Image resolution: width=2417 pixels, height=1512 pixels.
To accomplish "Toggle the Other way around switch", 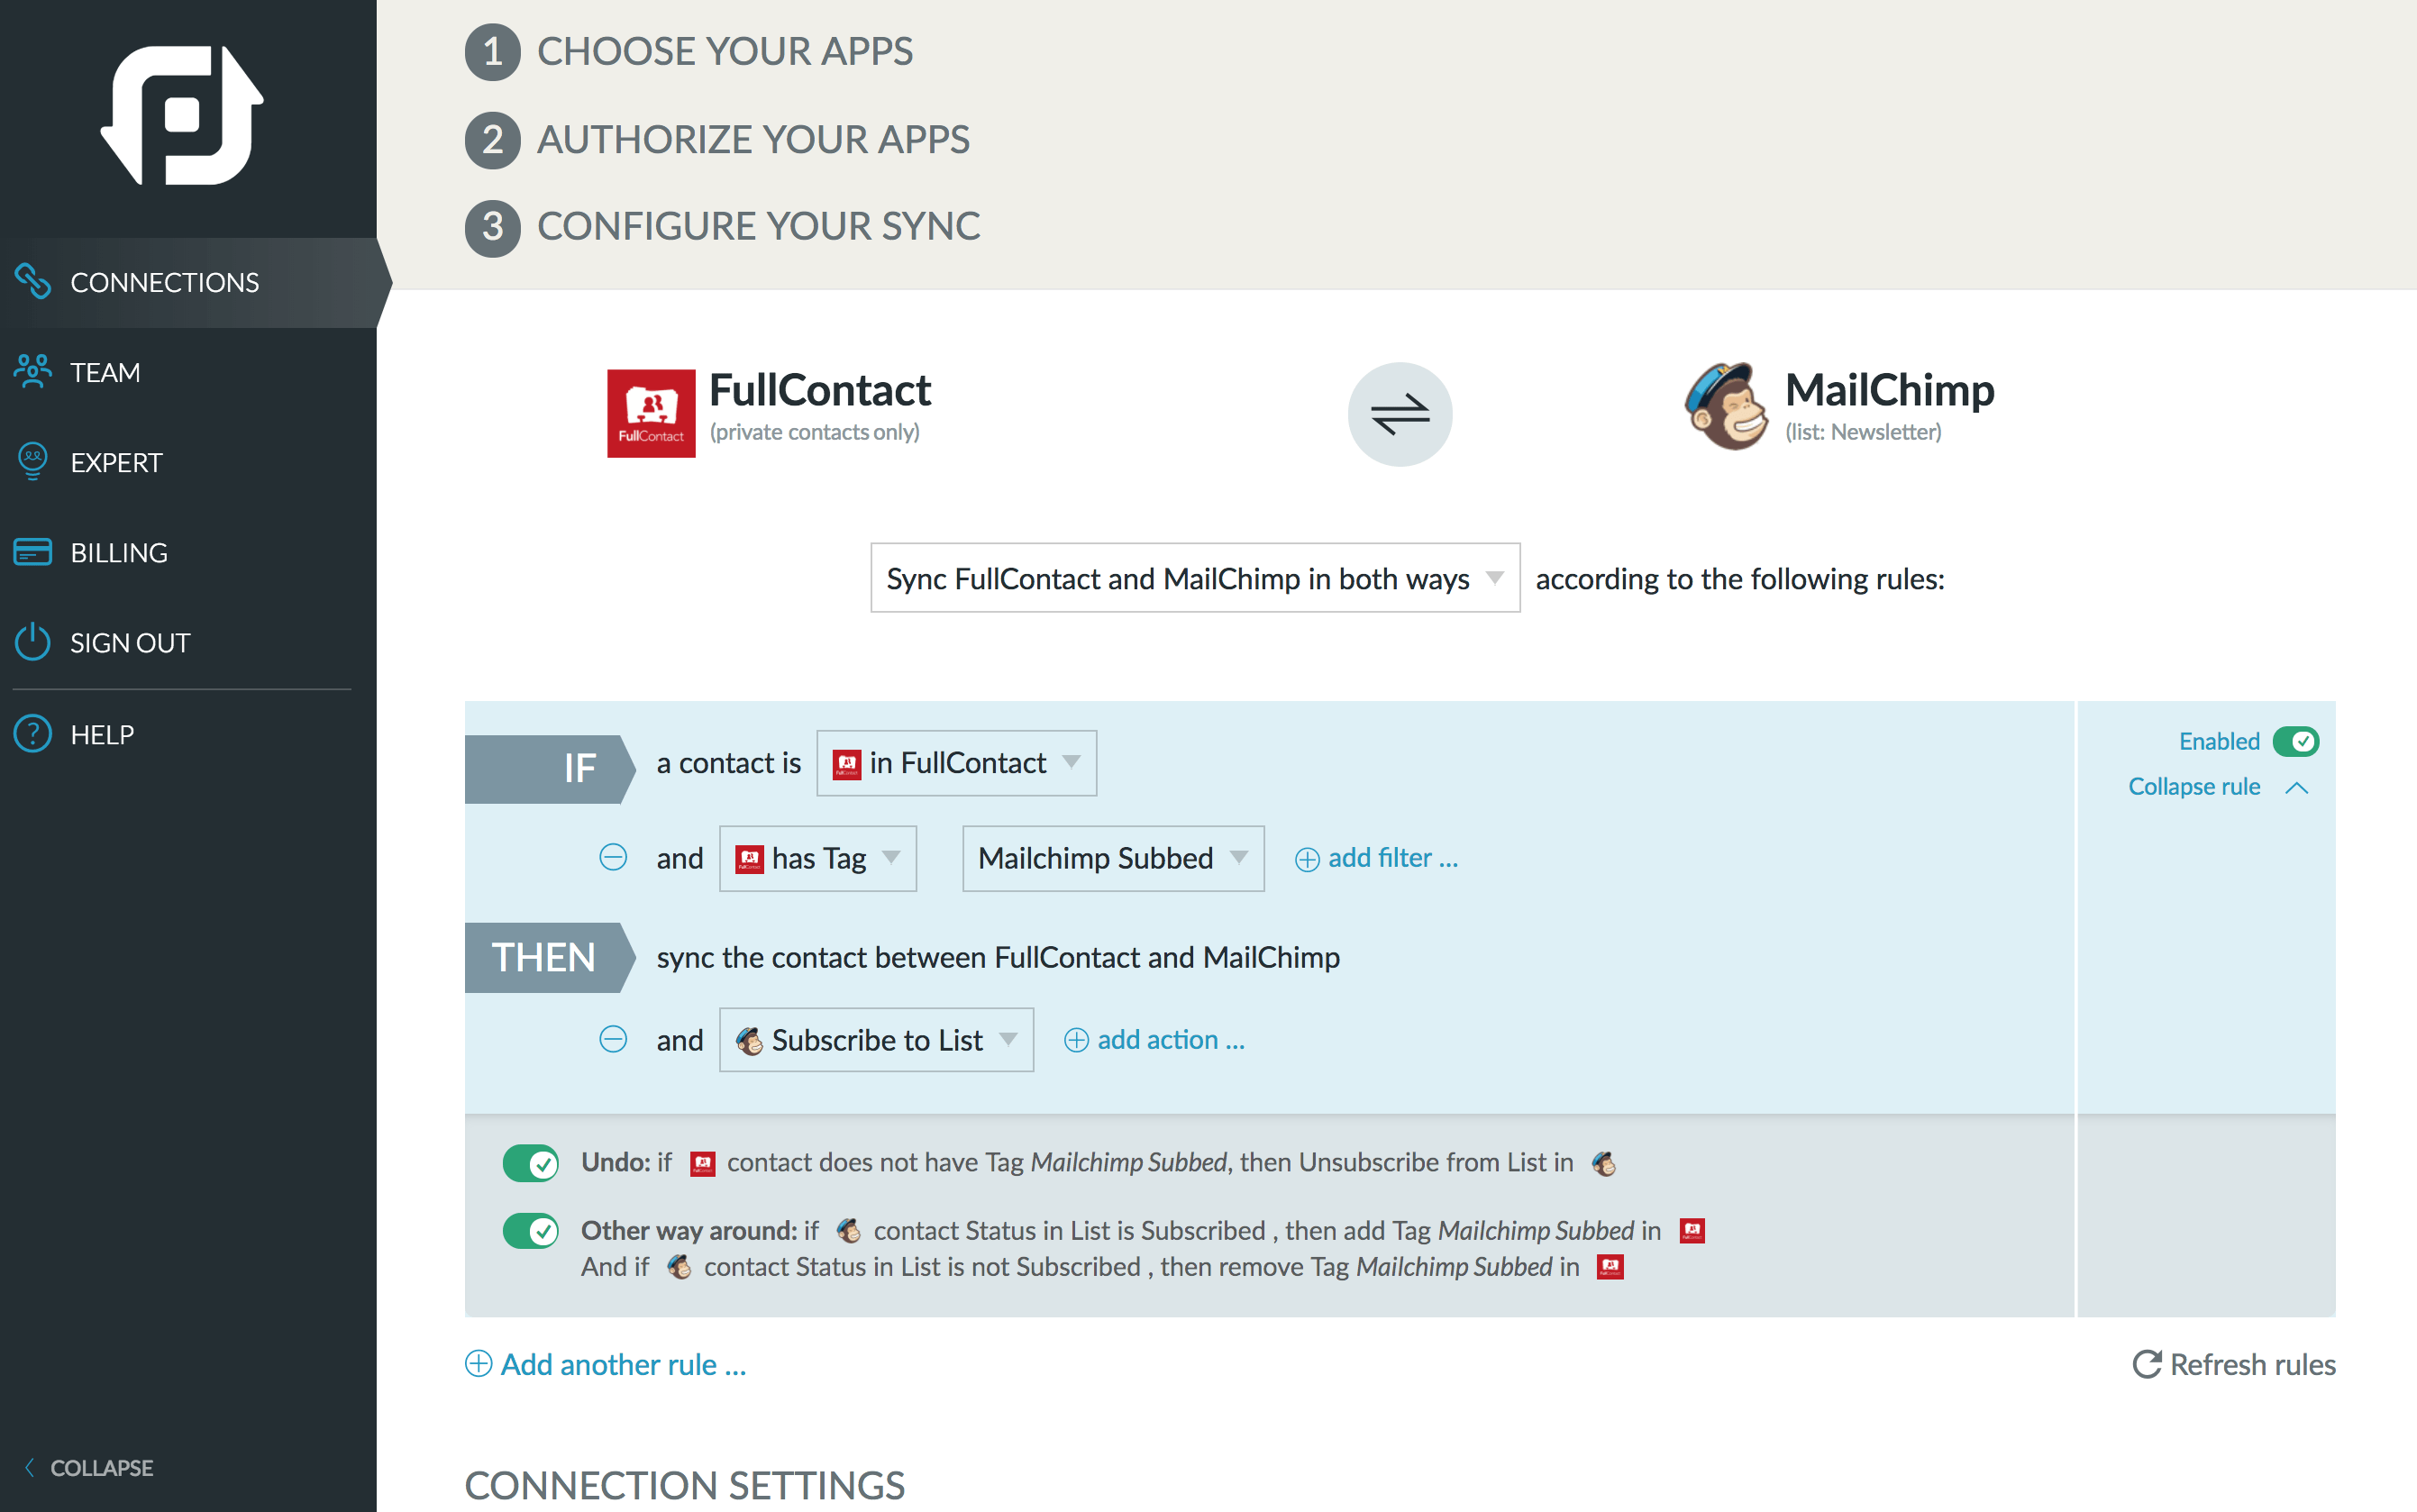I will tap(530, 1231).
